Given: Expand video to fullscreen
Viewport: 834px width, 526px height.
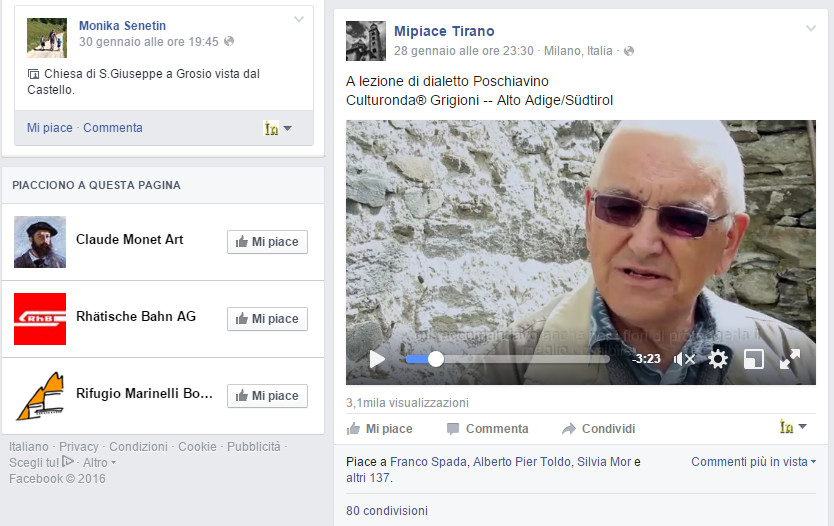Looking at the screenshot, I should [790, 359].
